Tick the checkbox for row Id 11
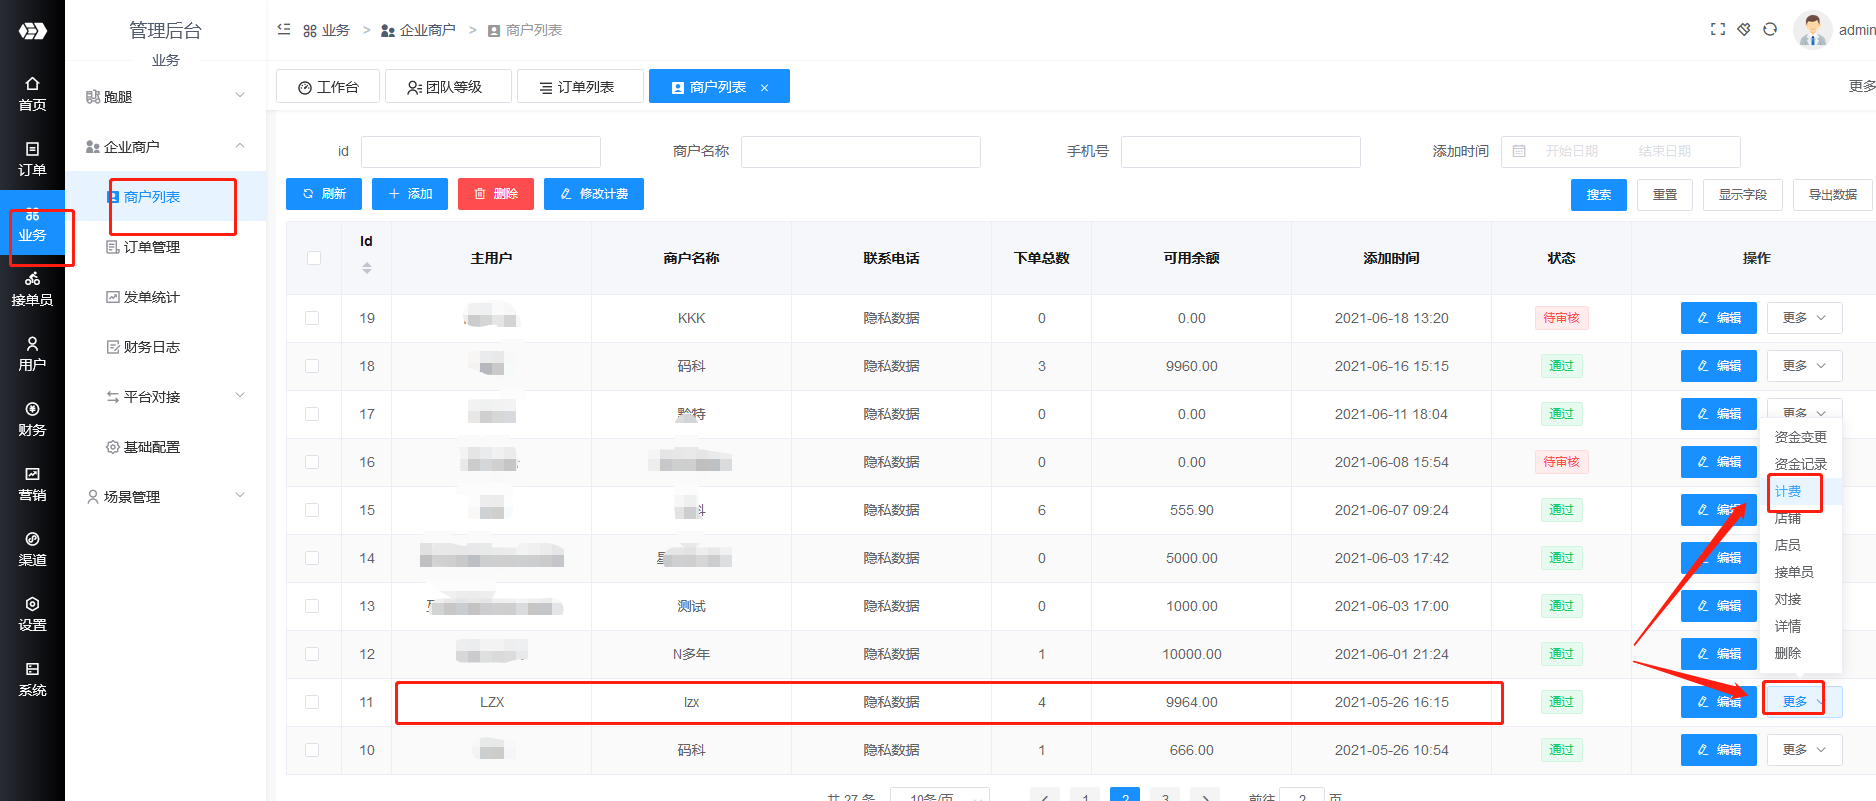The height and width of the screenshot is (801, 1876). pyautogui.click(x=312, y=702)
